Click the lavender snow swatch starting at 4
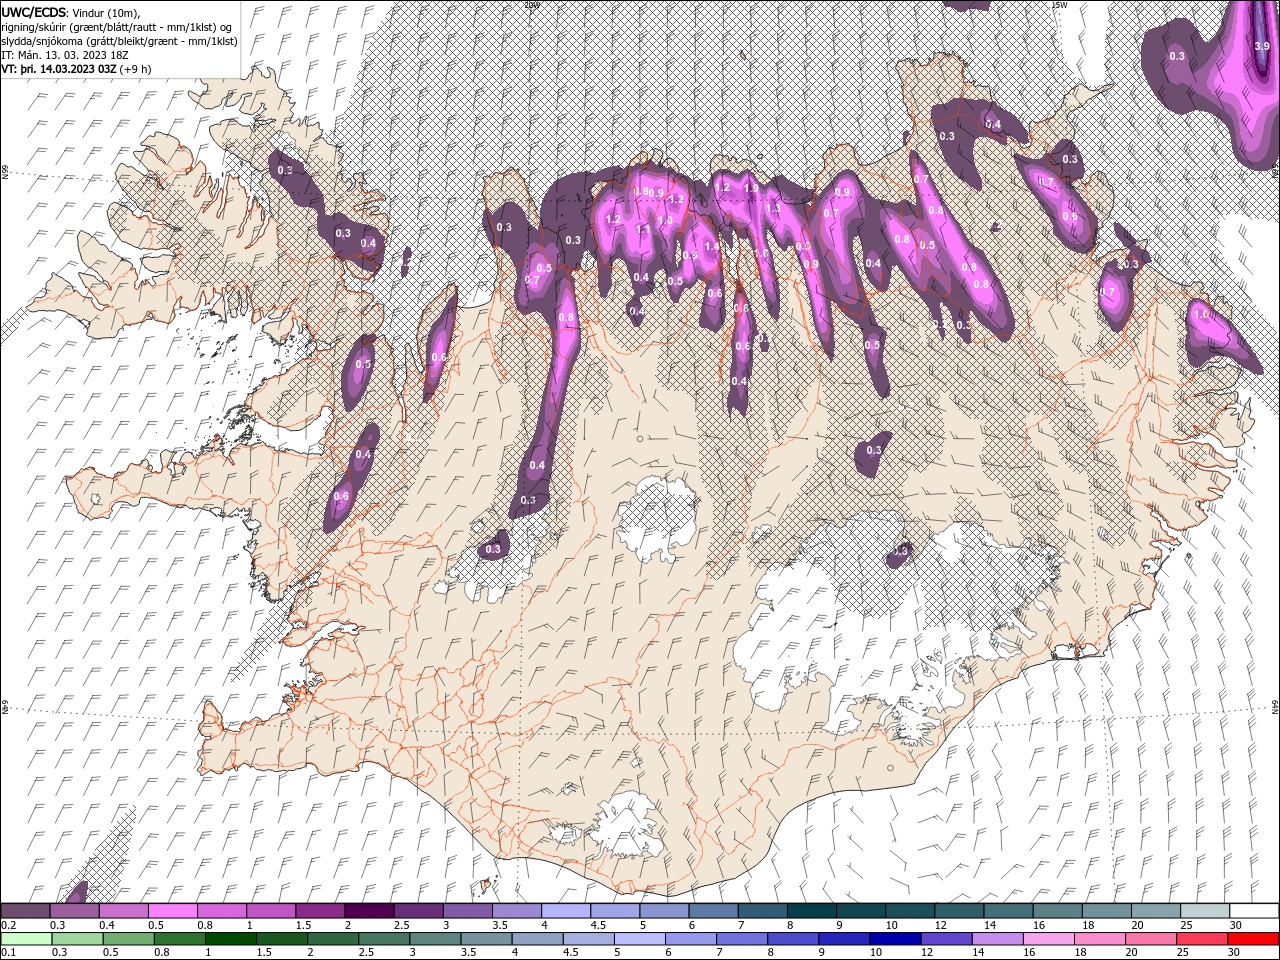This screenshot has width=1280, height=960. [x=566, y=911]
